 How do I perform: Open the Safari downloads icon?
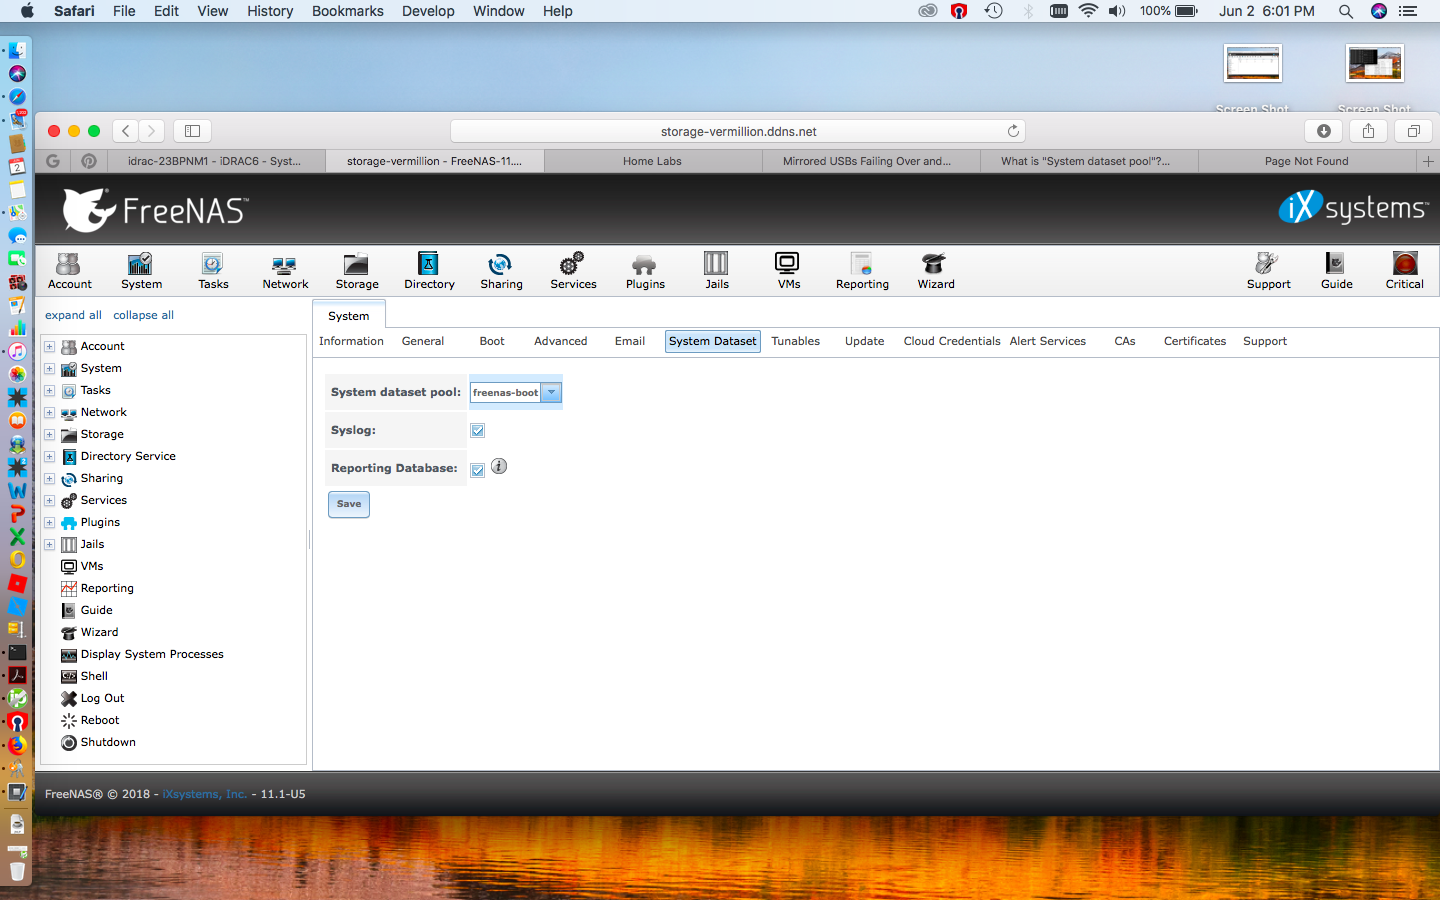point(1323,131)
